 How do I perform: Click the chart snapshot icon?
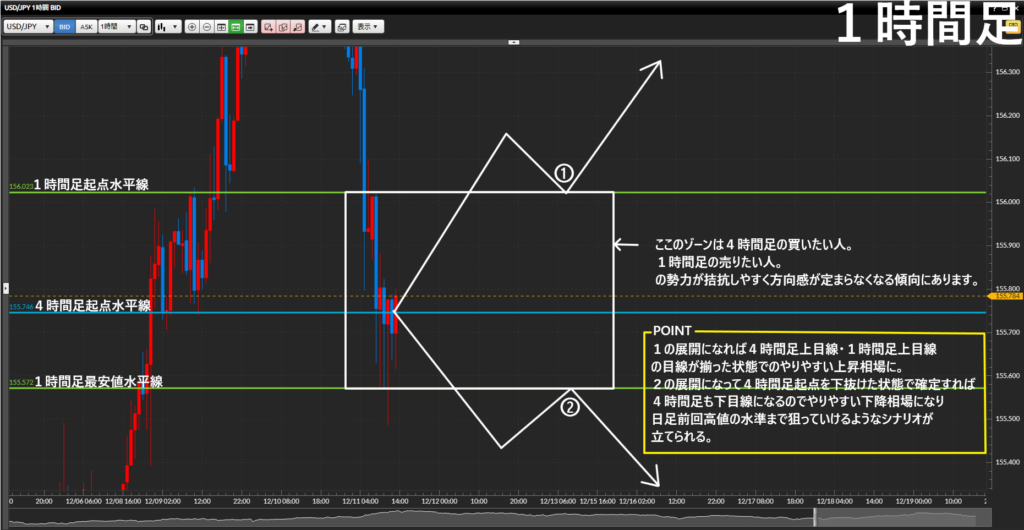coord(342,27)
